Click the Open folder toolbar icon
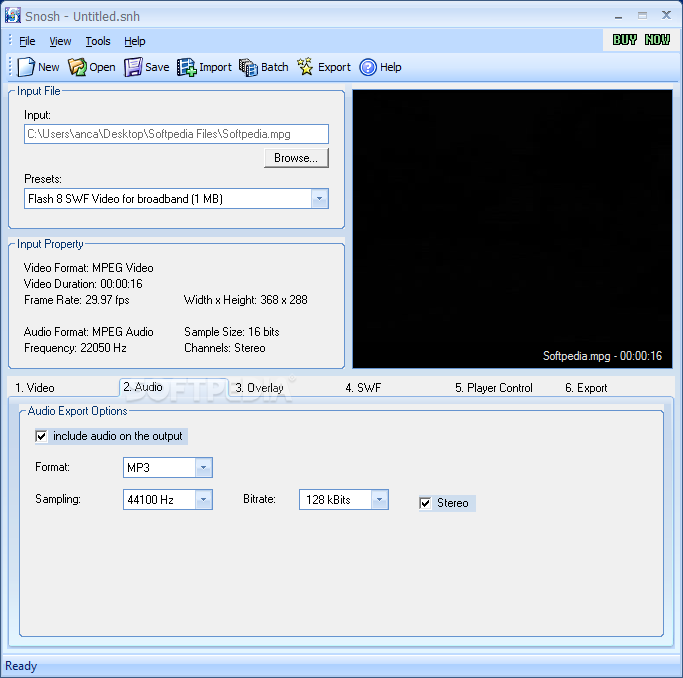 click(77, 67)
